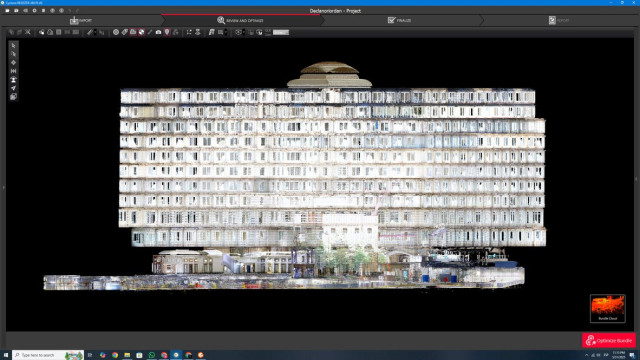The image size is (640, 360).
Task: Click the light input box at toolbar end
Action: point(281,32)
